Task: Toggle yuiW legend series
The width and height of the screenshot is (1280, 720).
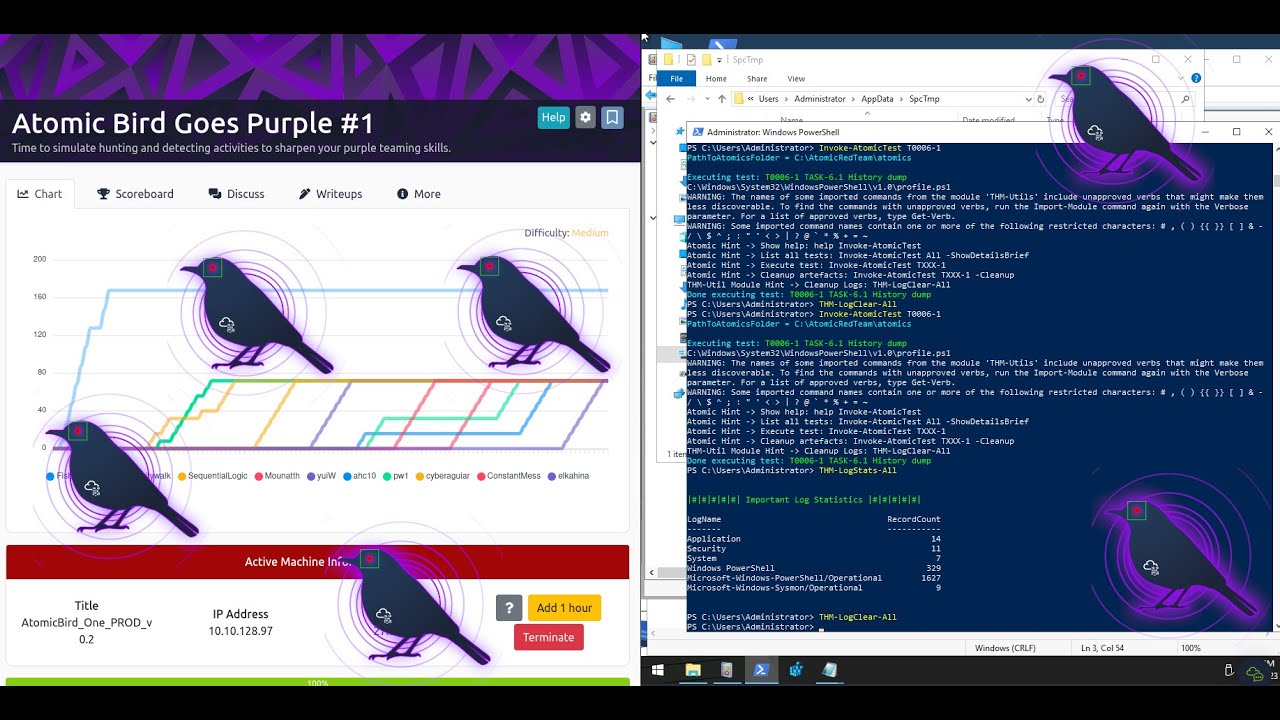Action: [321, 476]
